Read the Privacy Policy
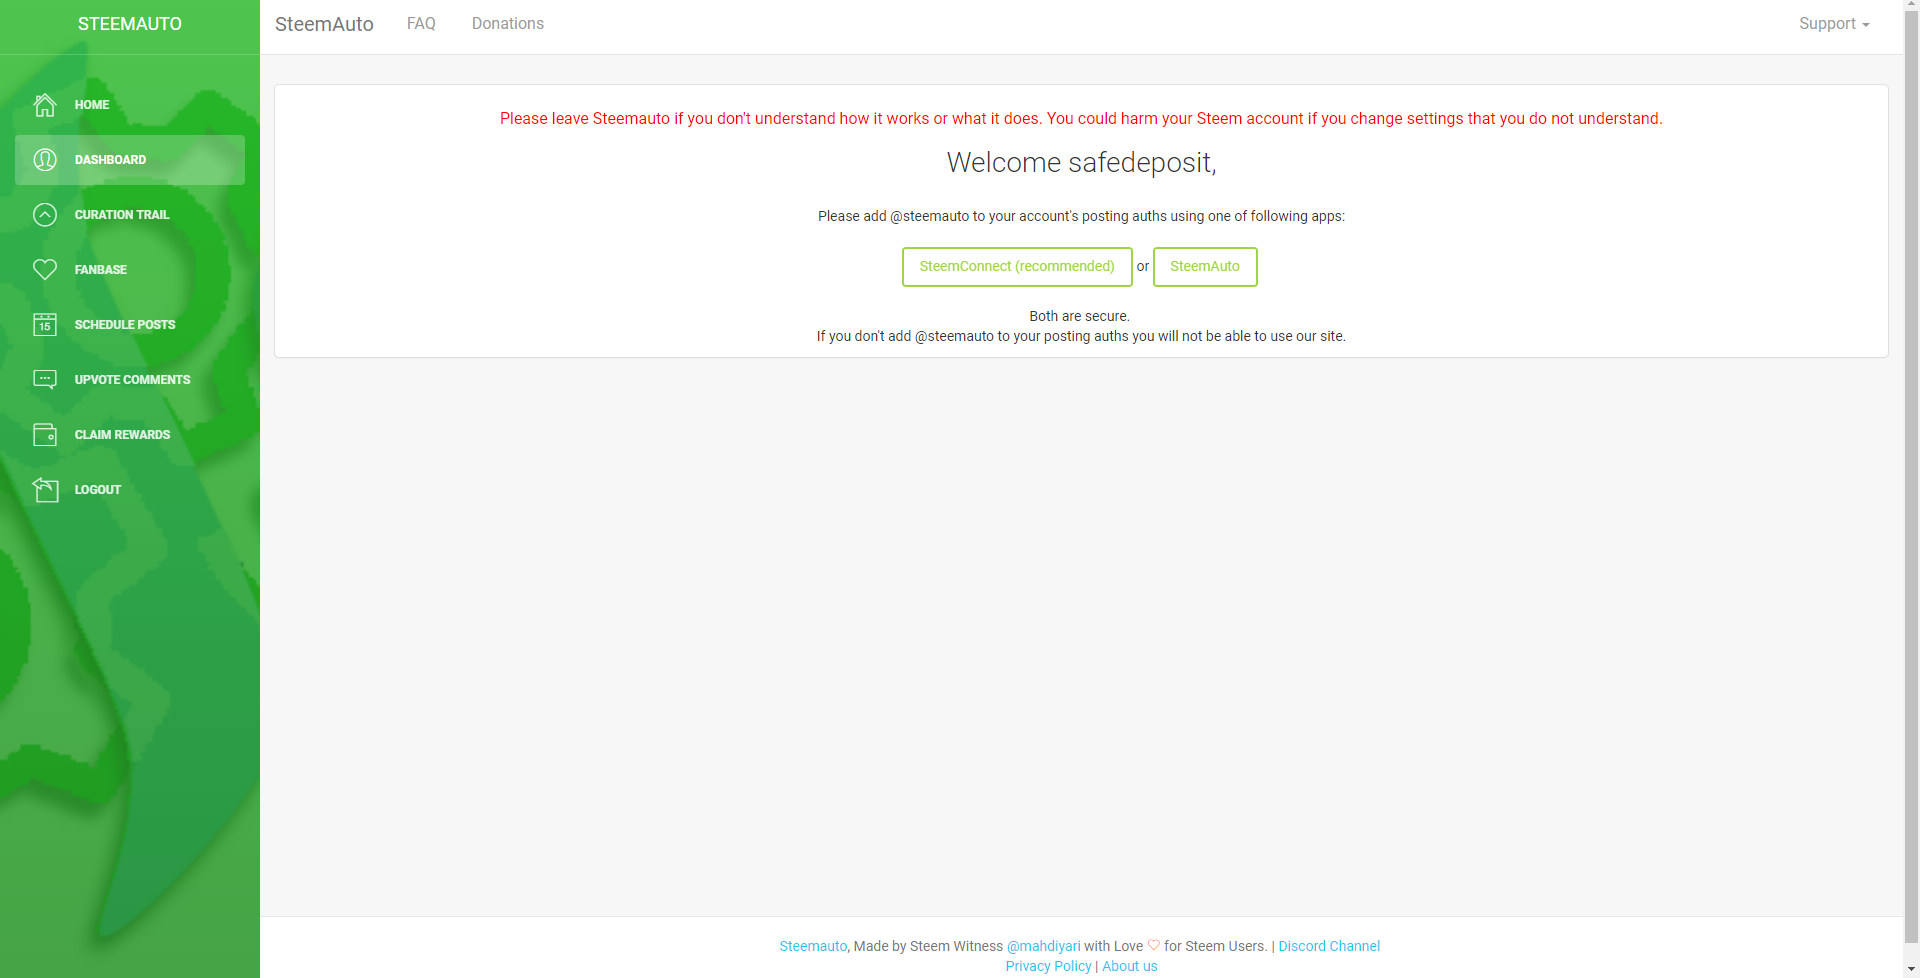Image resolution: width=1920 pixels, height=978 pixels. coord(1048,966)
